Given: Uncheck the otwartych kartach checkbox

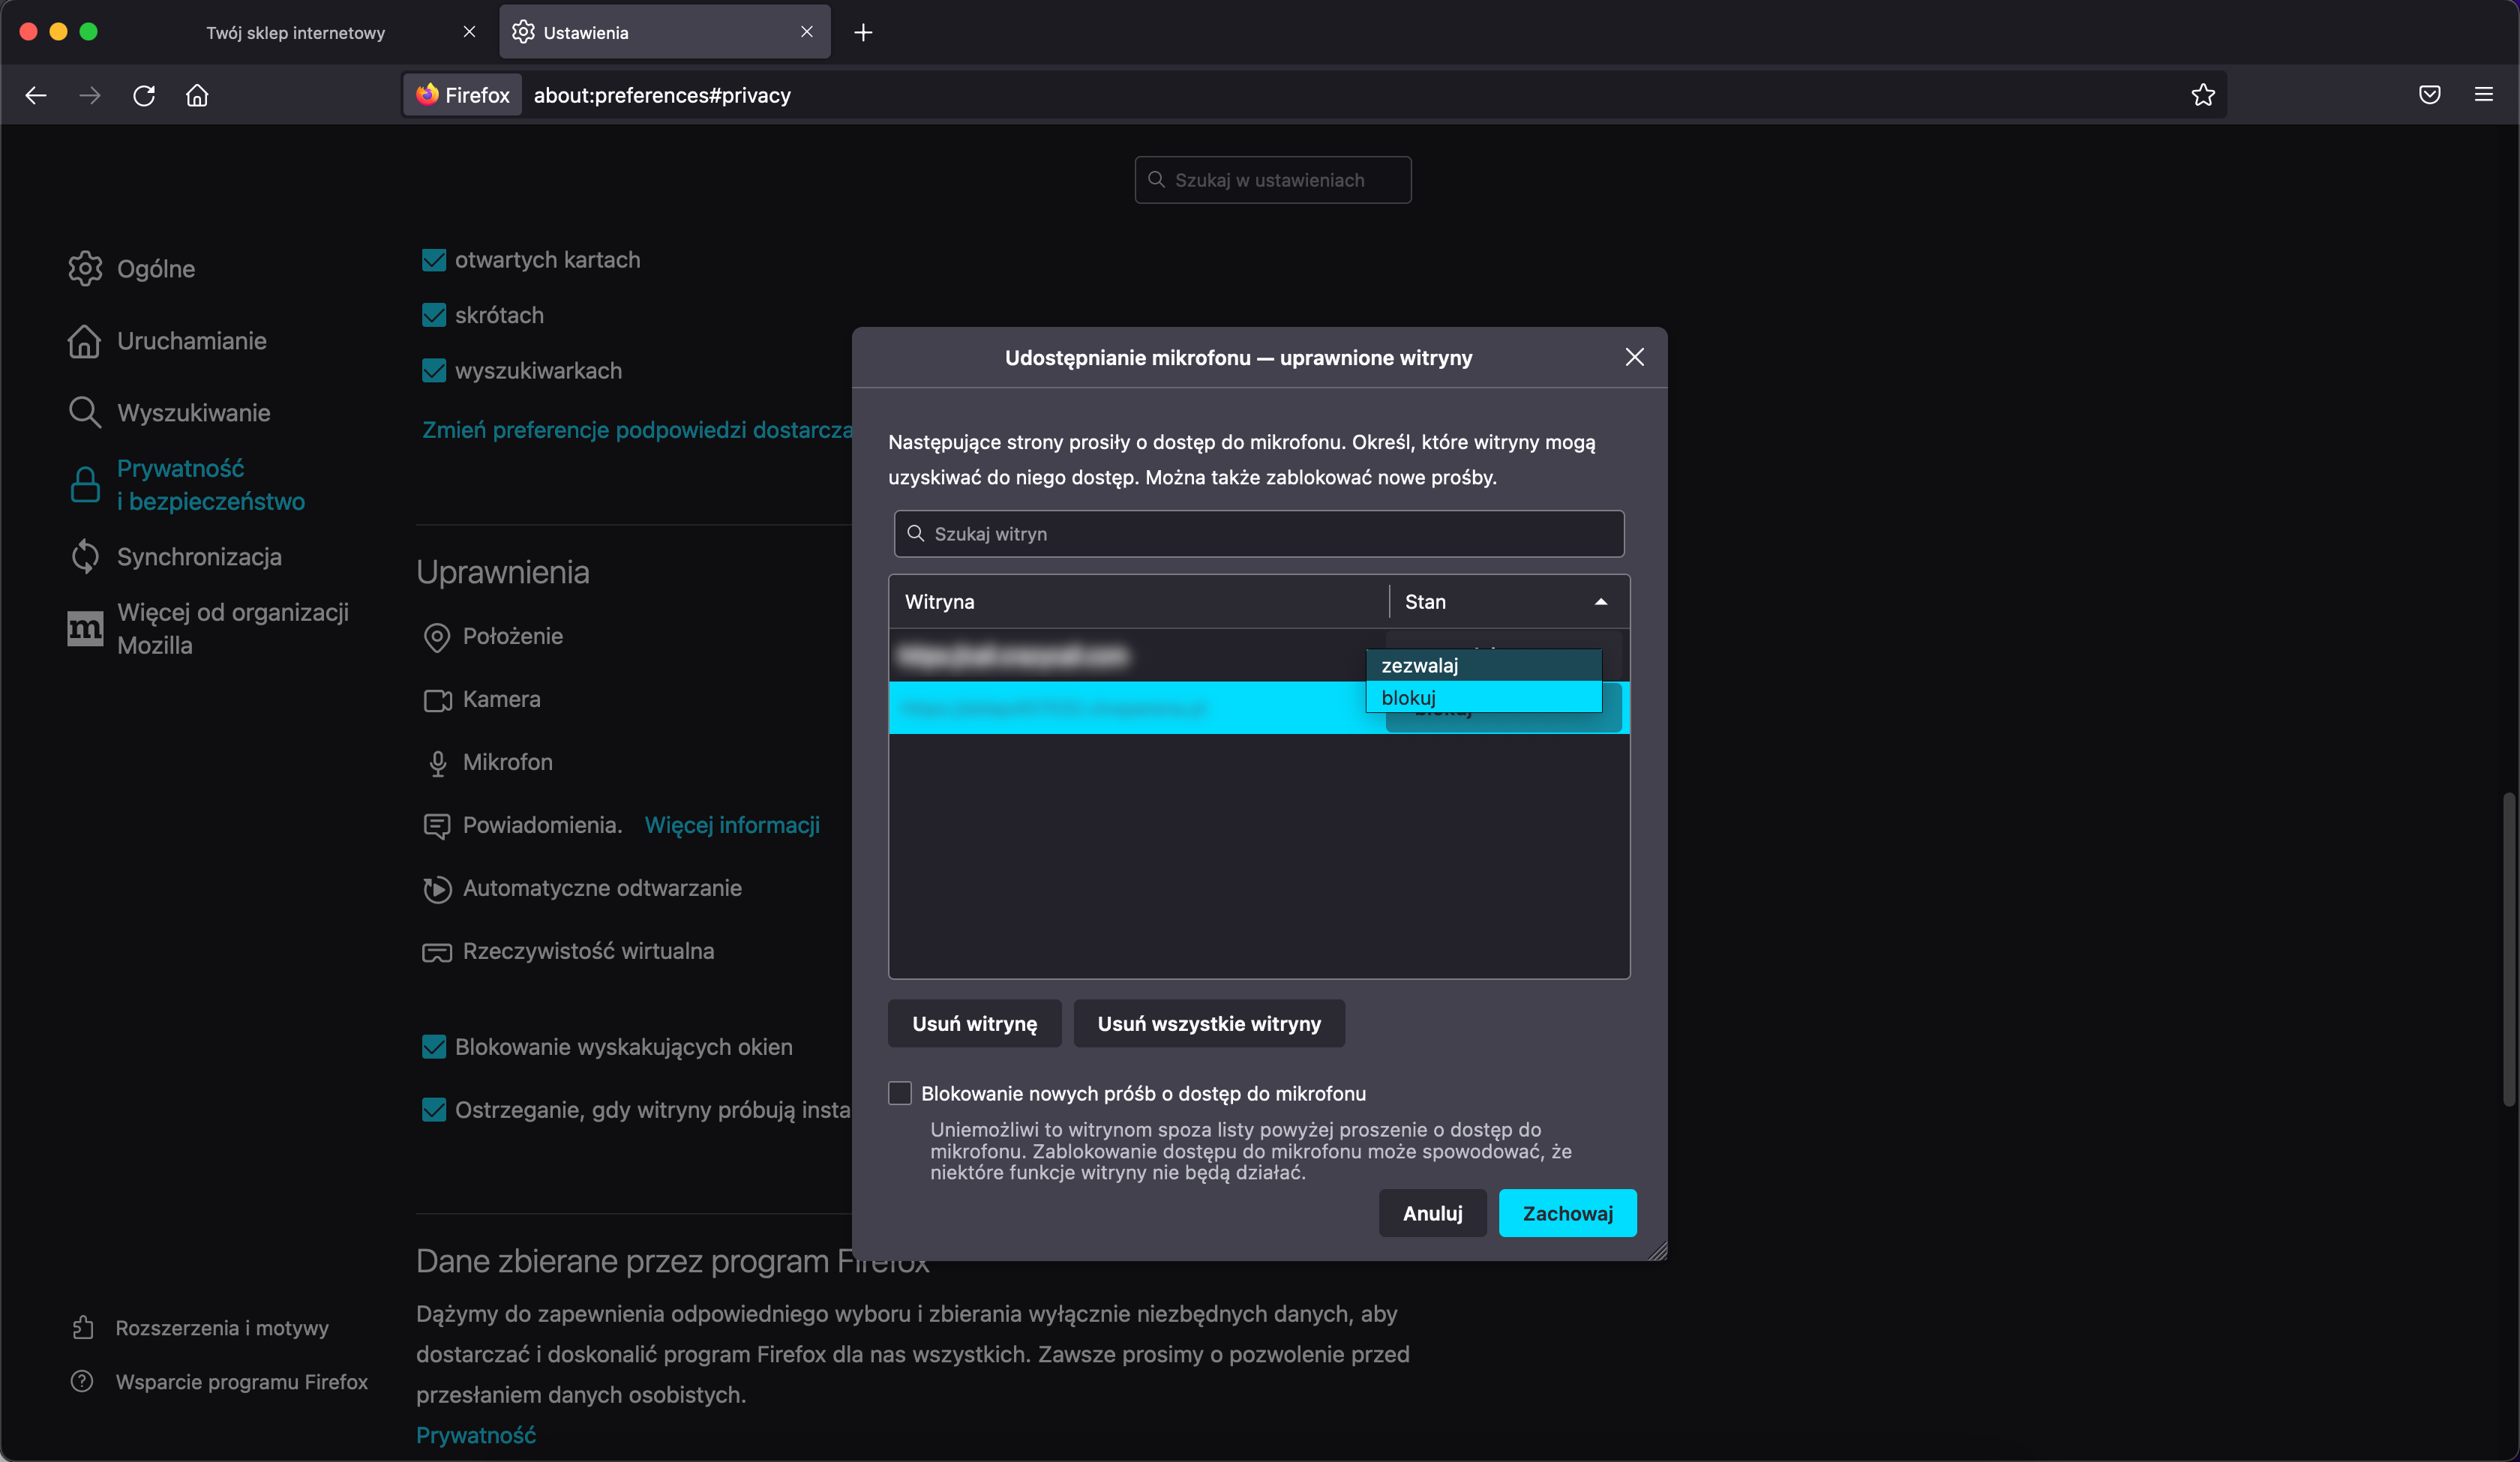Looking at the screenshot, I should [434, 260].
